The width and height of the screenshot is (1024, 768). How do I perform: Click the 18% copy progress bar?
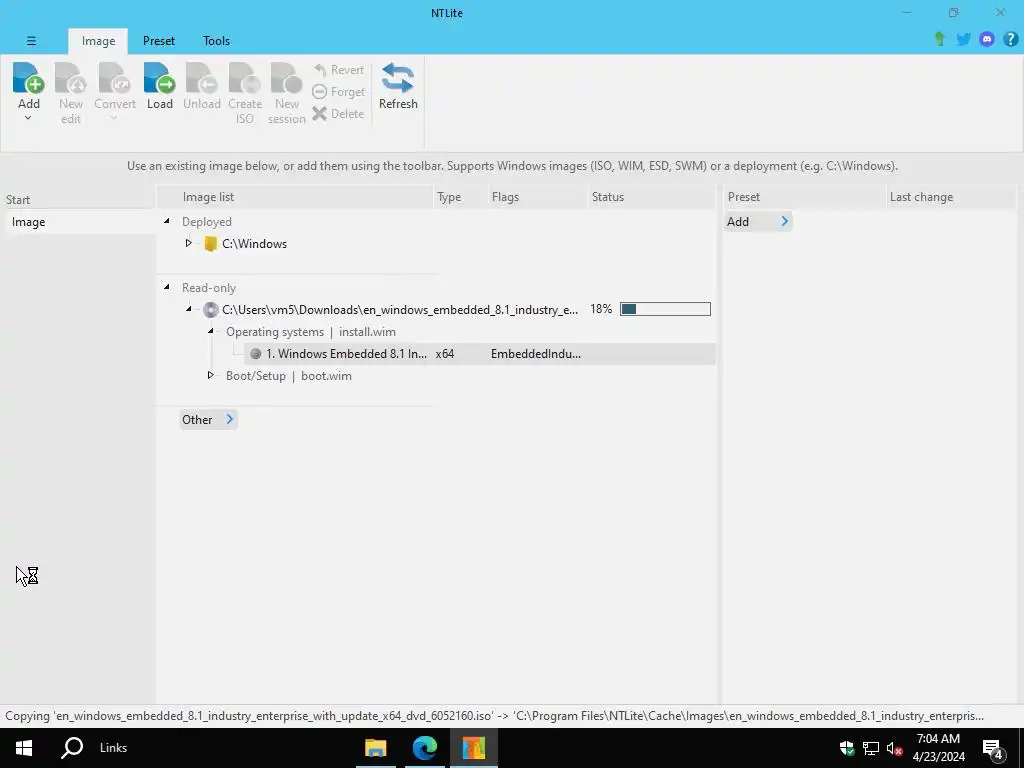tap(665, 309)
